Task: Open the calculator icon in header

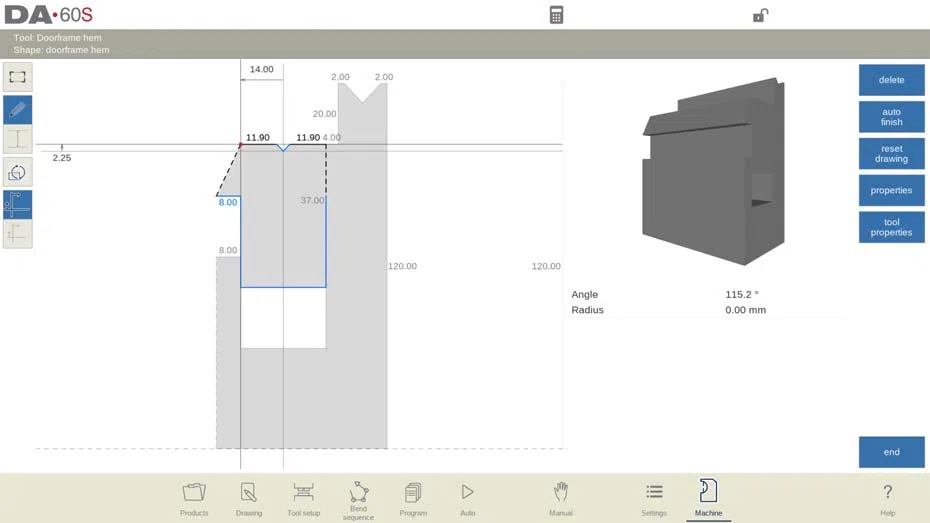Action: [556, 15]
